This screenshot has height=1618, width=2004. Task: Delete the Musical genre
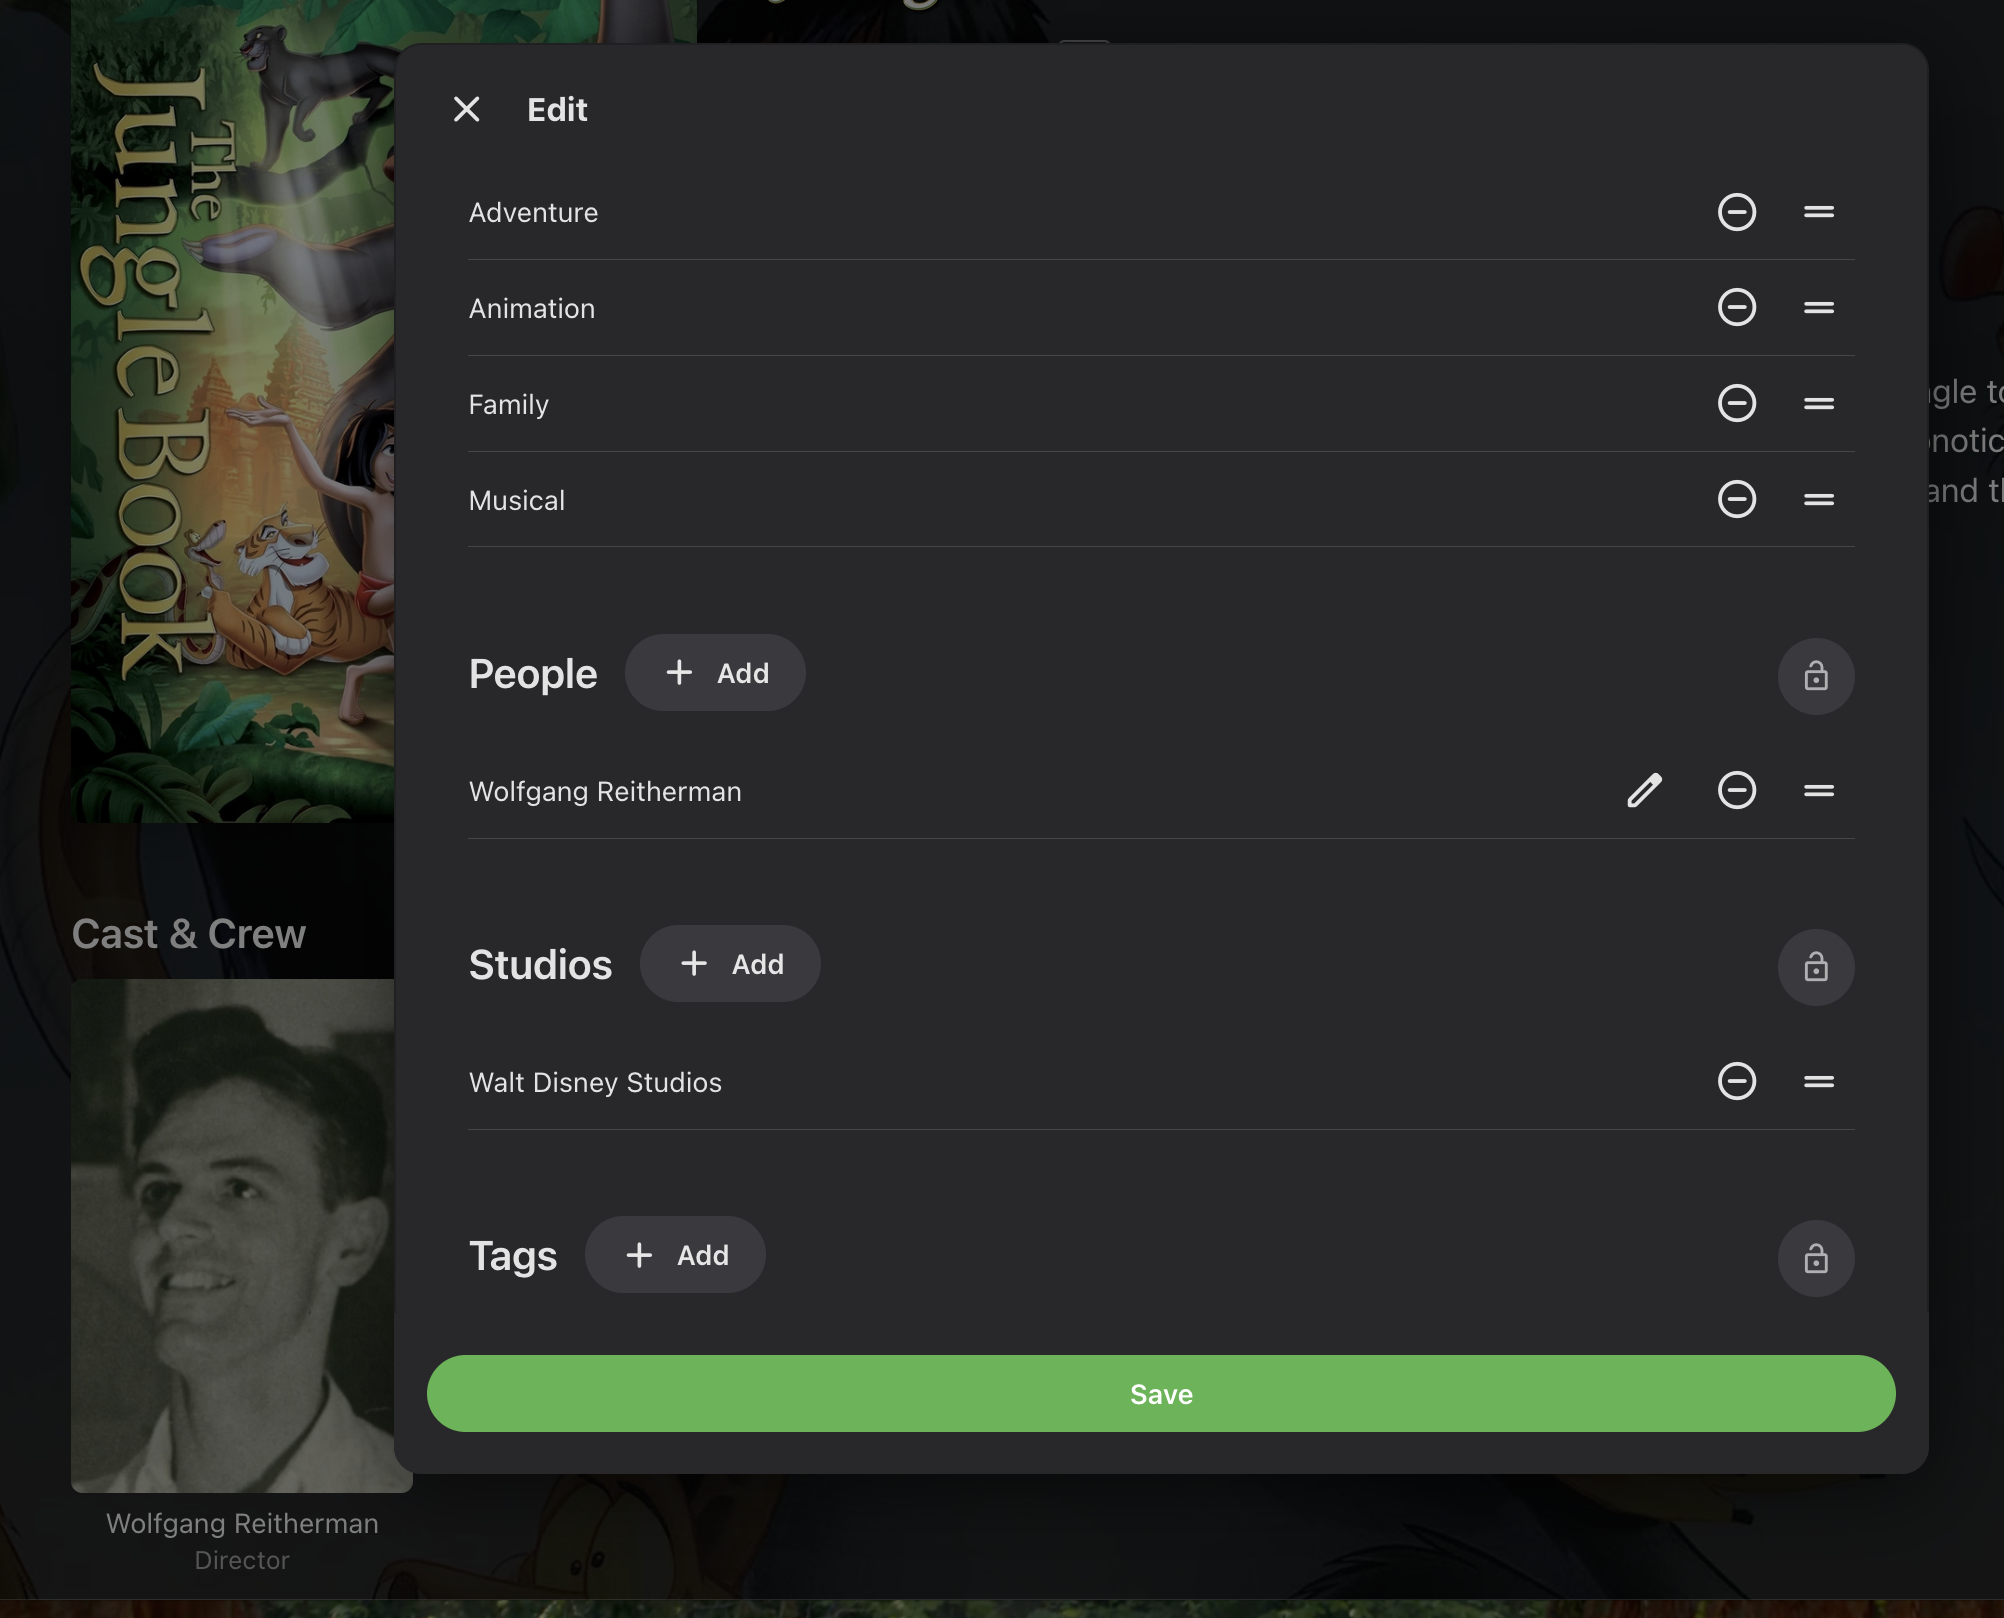[x=1736, y=499]
